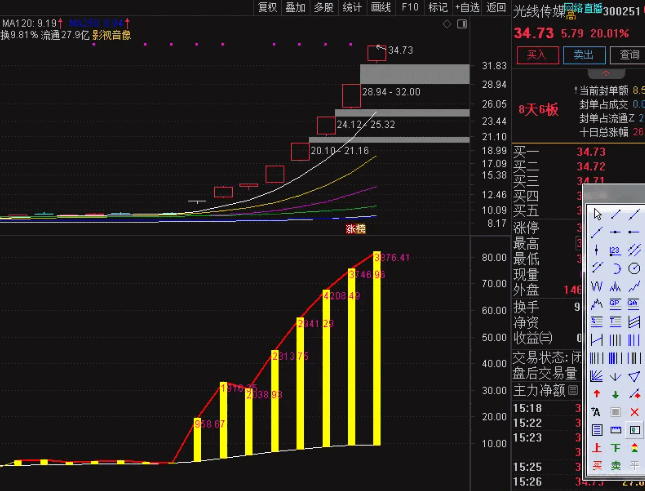Click the red 买入 button
645x491 pixels.
[x=538, y=55]
